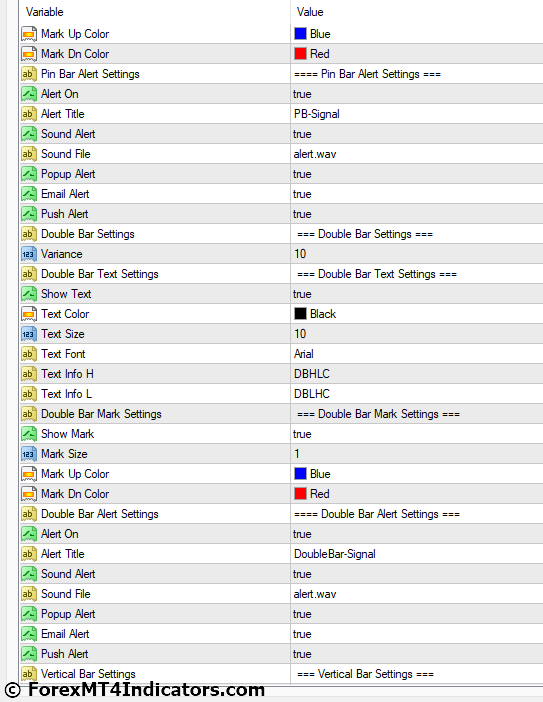
Task: Click the integer icon beside Mark Size
Action: coord(29,454)
